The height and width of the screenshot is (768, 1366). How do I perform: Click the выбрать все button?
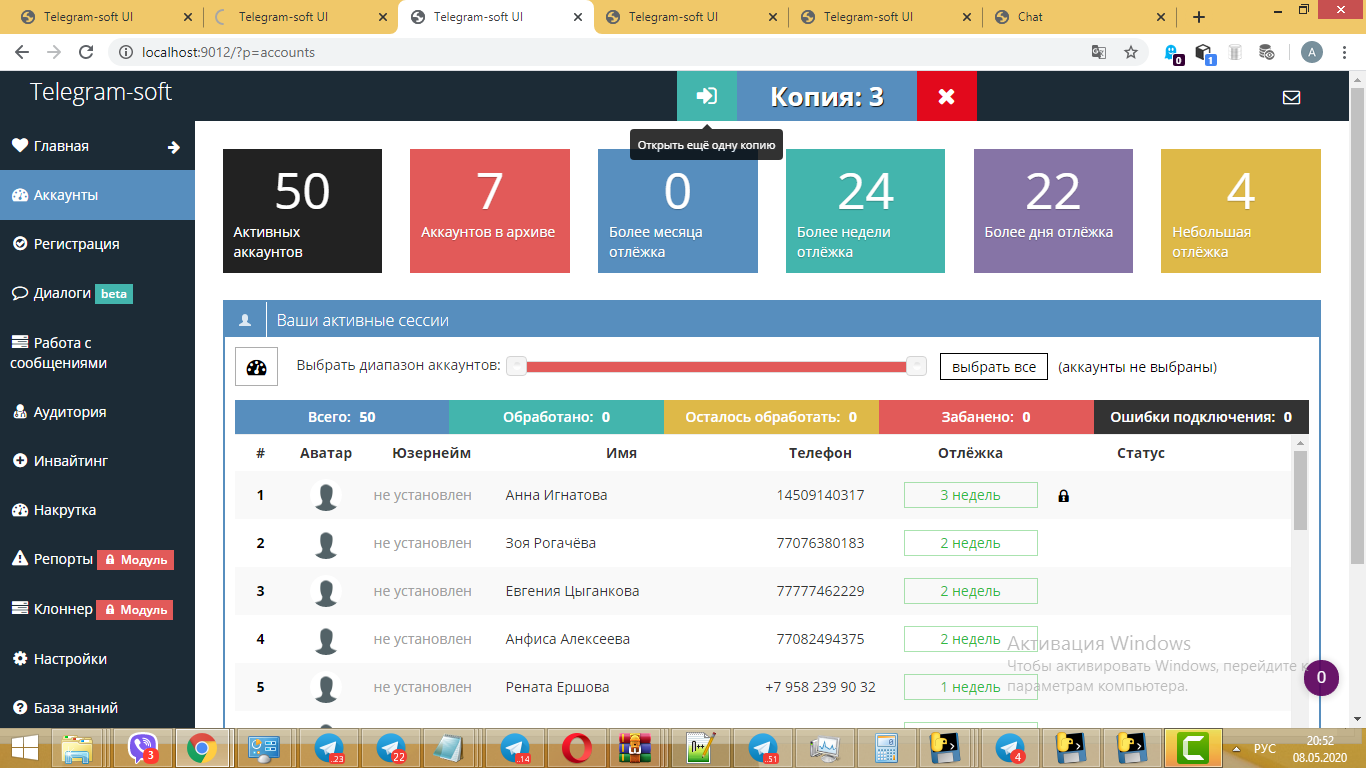pyautogui.click(x=993, y=367)
